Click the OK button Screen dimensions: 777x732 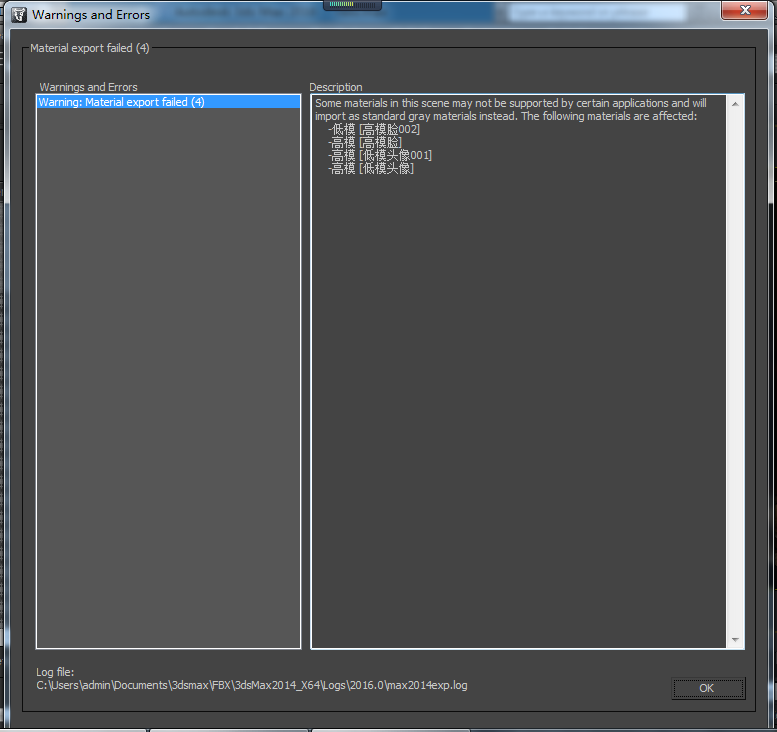click(708, 688)
